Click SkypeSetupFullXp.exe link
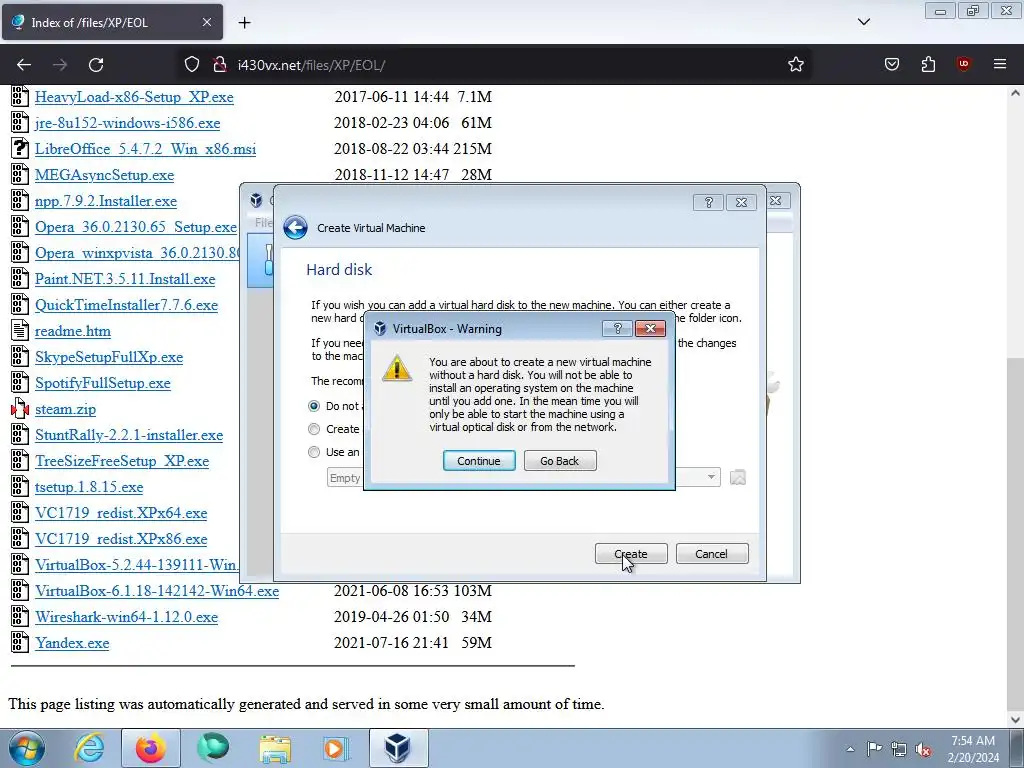 [108, 357]
